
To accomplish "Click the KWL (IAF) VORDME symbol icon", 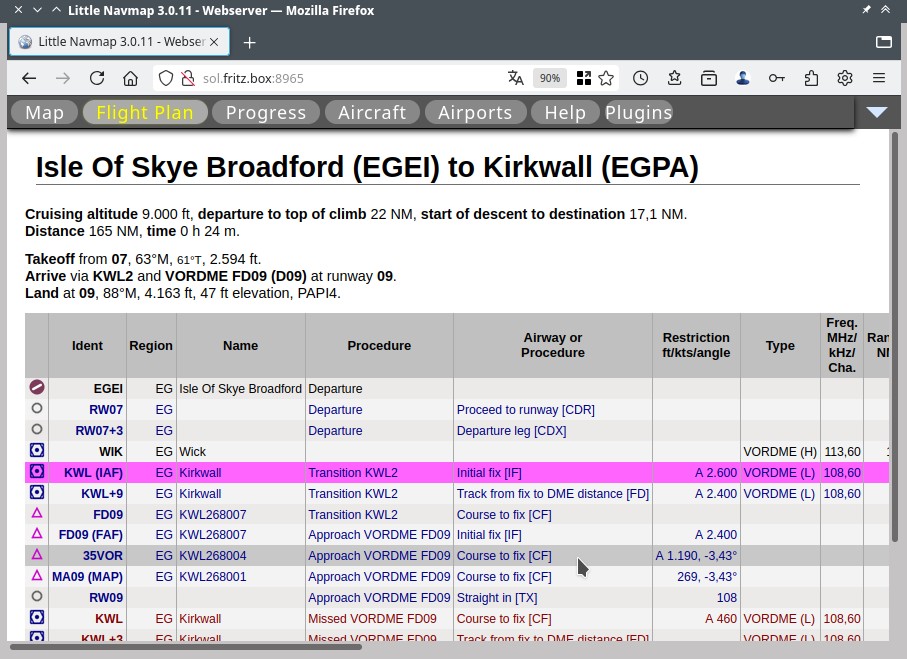I will pos(37,471).
